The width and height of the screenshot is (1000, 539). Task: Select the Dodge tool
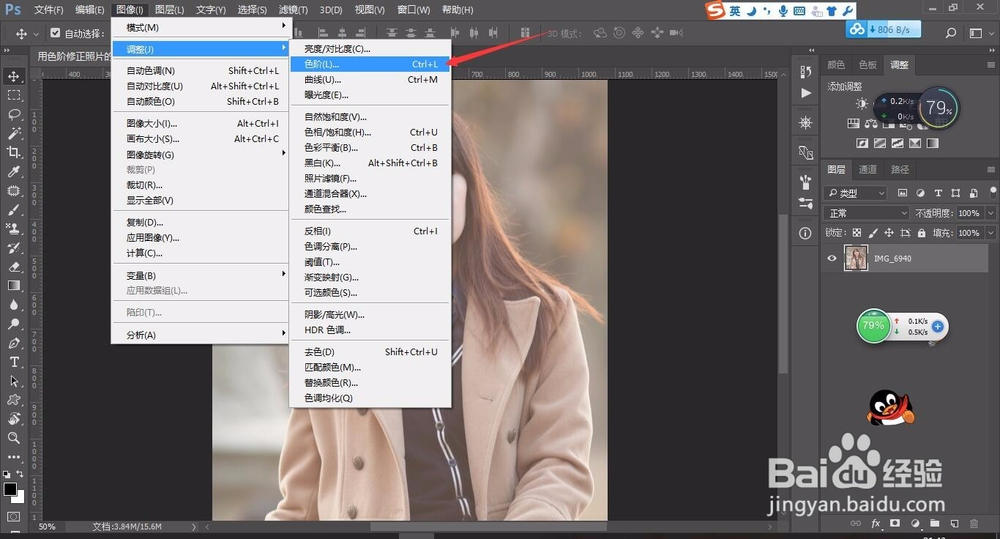[13, 324]
